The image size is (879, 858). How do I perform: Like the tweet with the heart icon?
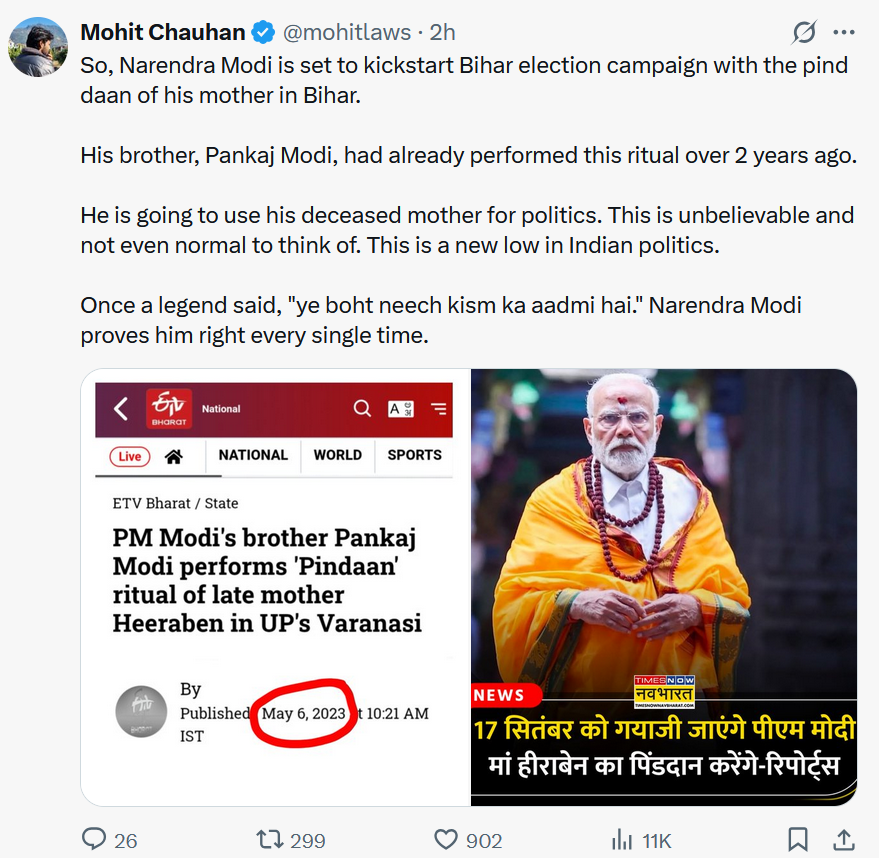[x=446, y=839]
